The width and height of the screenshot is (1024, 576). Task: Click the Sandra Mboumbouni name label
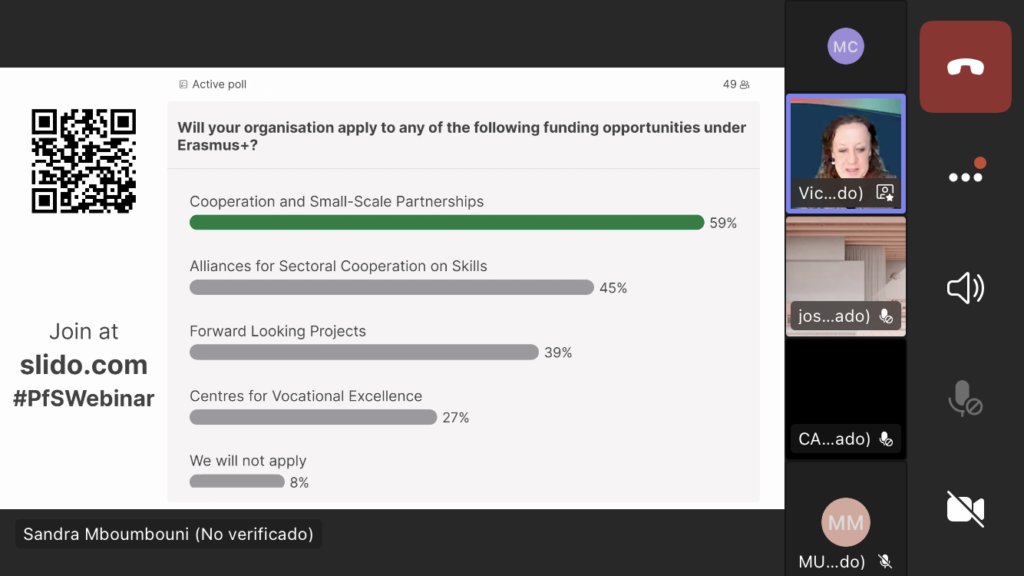point(168,534)
